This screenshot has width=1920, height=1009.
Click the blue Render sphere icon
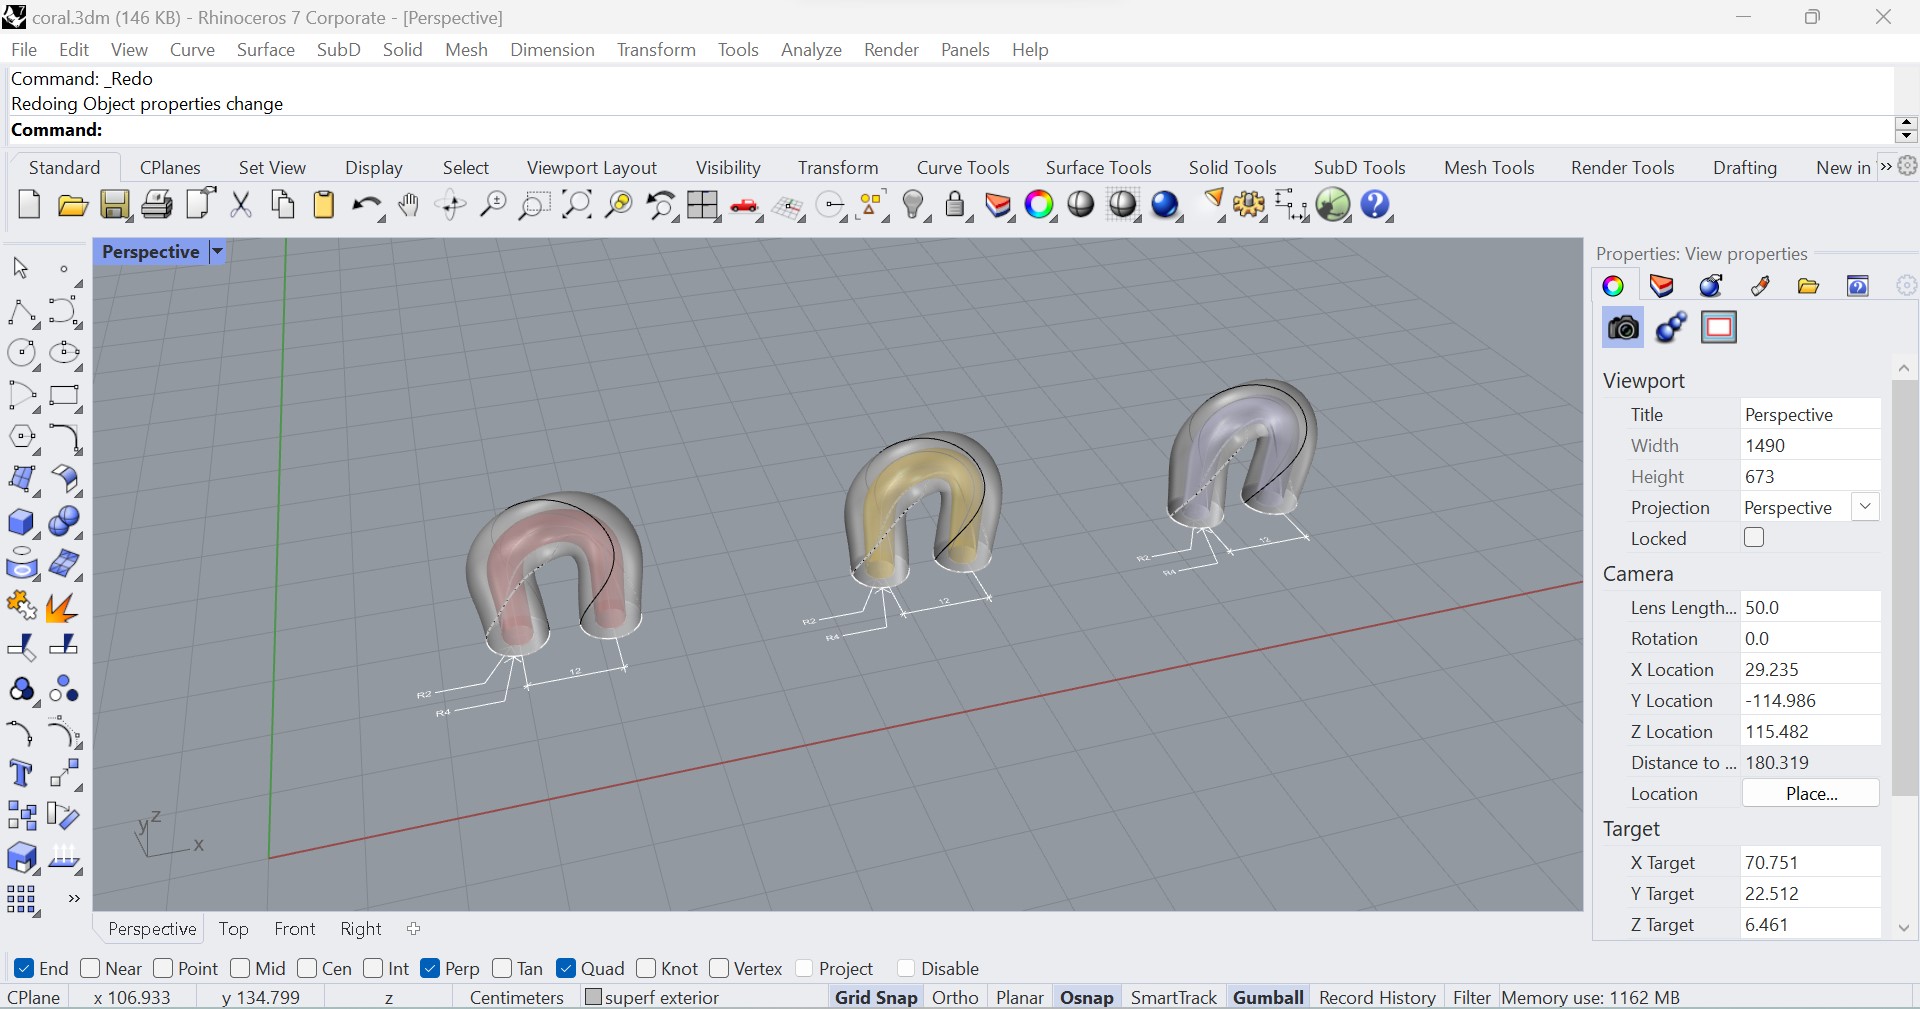coord(1165,205)
